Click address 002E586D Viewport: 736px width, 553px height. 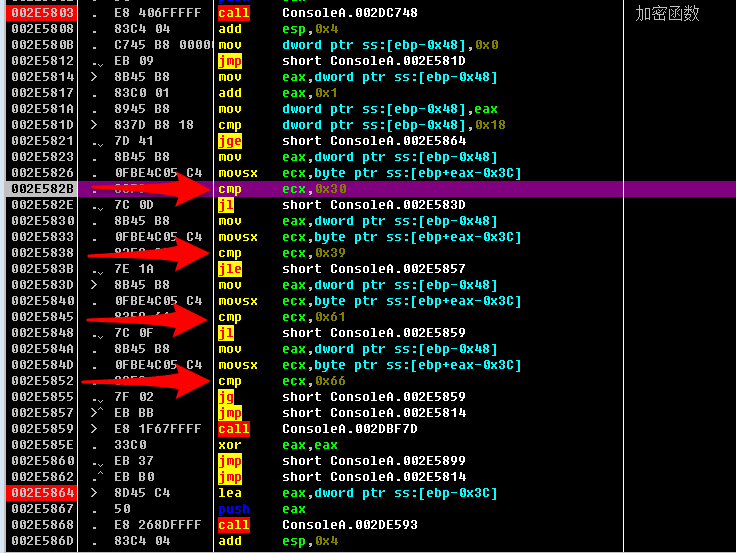click(x=42, y=540)
